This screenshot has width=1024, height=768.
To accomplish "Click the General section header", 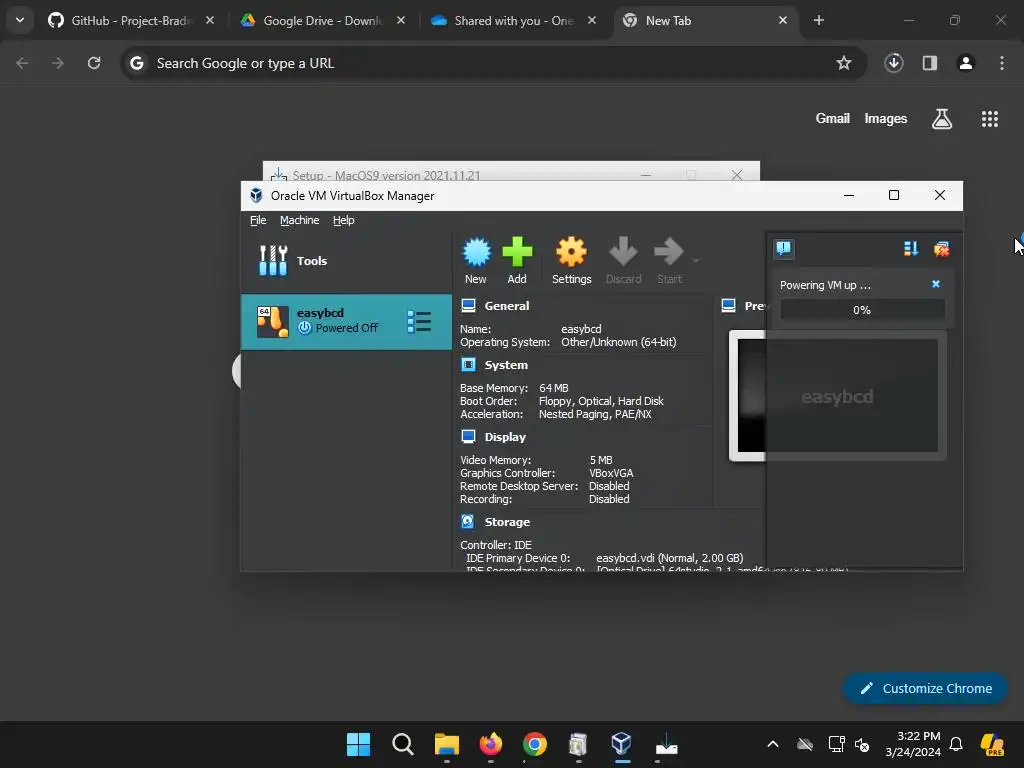I will coord(507,306).
